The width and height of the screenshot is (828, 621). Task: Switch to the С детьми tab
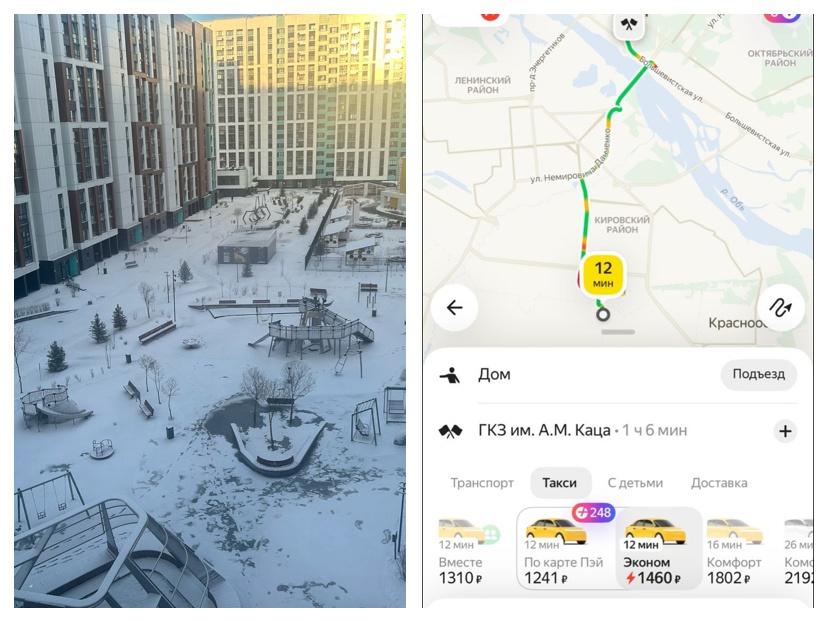click(635, 483)
